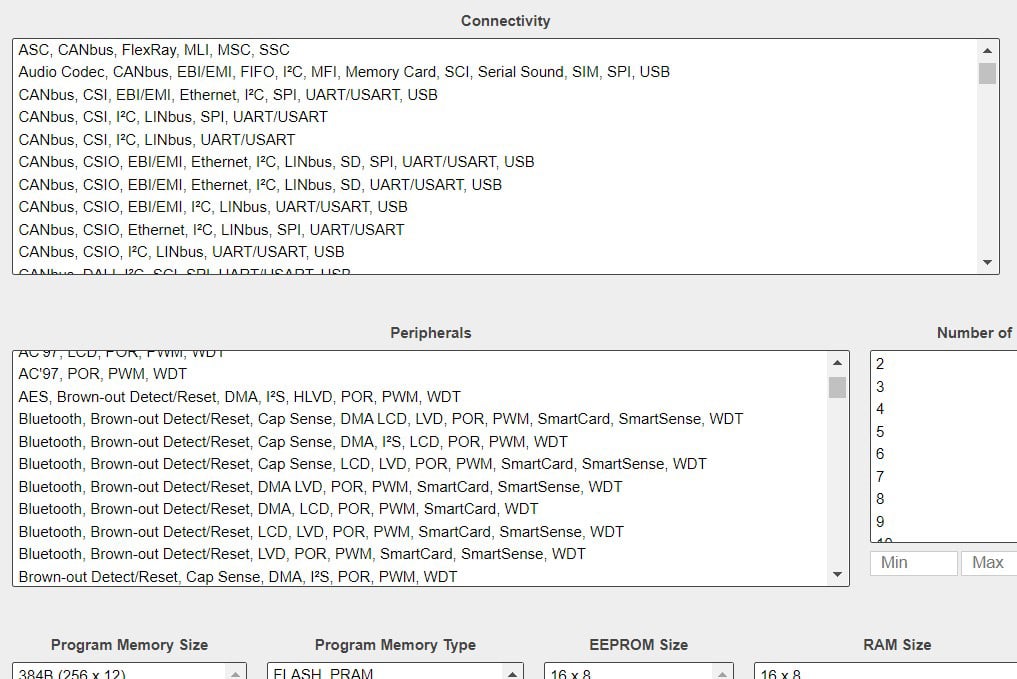
Task: Click the Connectivity list scroll-down arrow
Action: click(988, 263)
